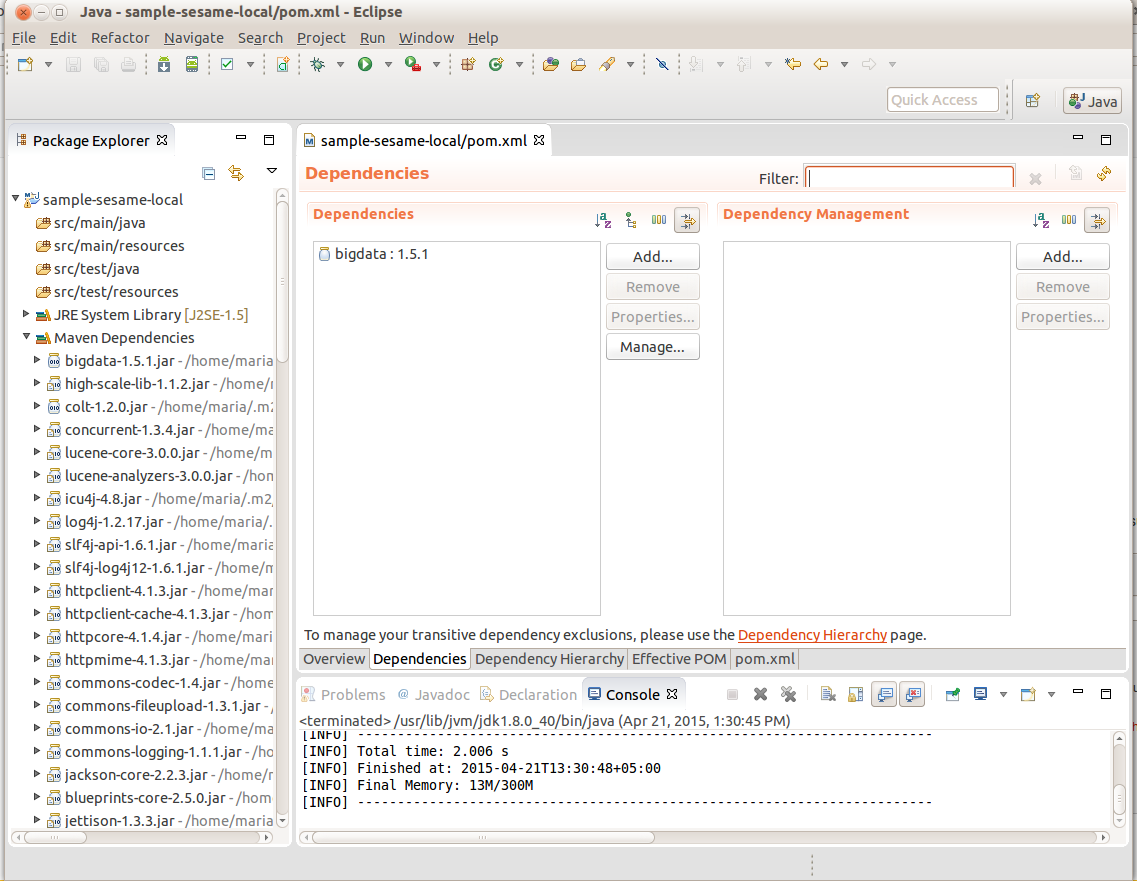1137x881 pixels.
Task: Click the Open Type icon in toolbar
Action: (x=551, y=65)
